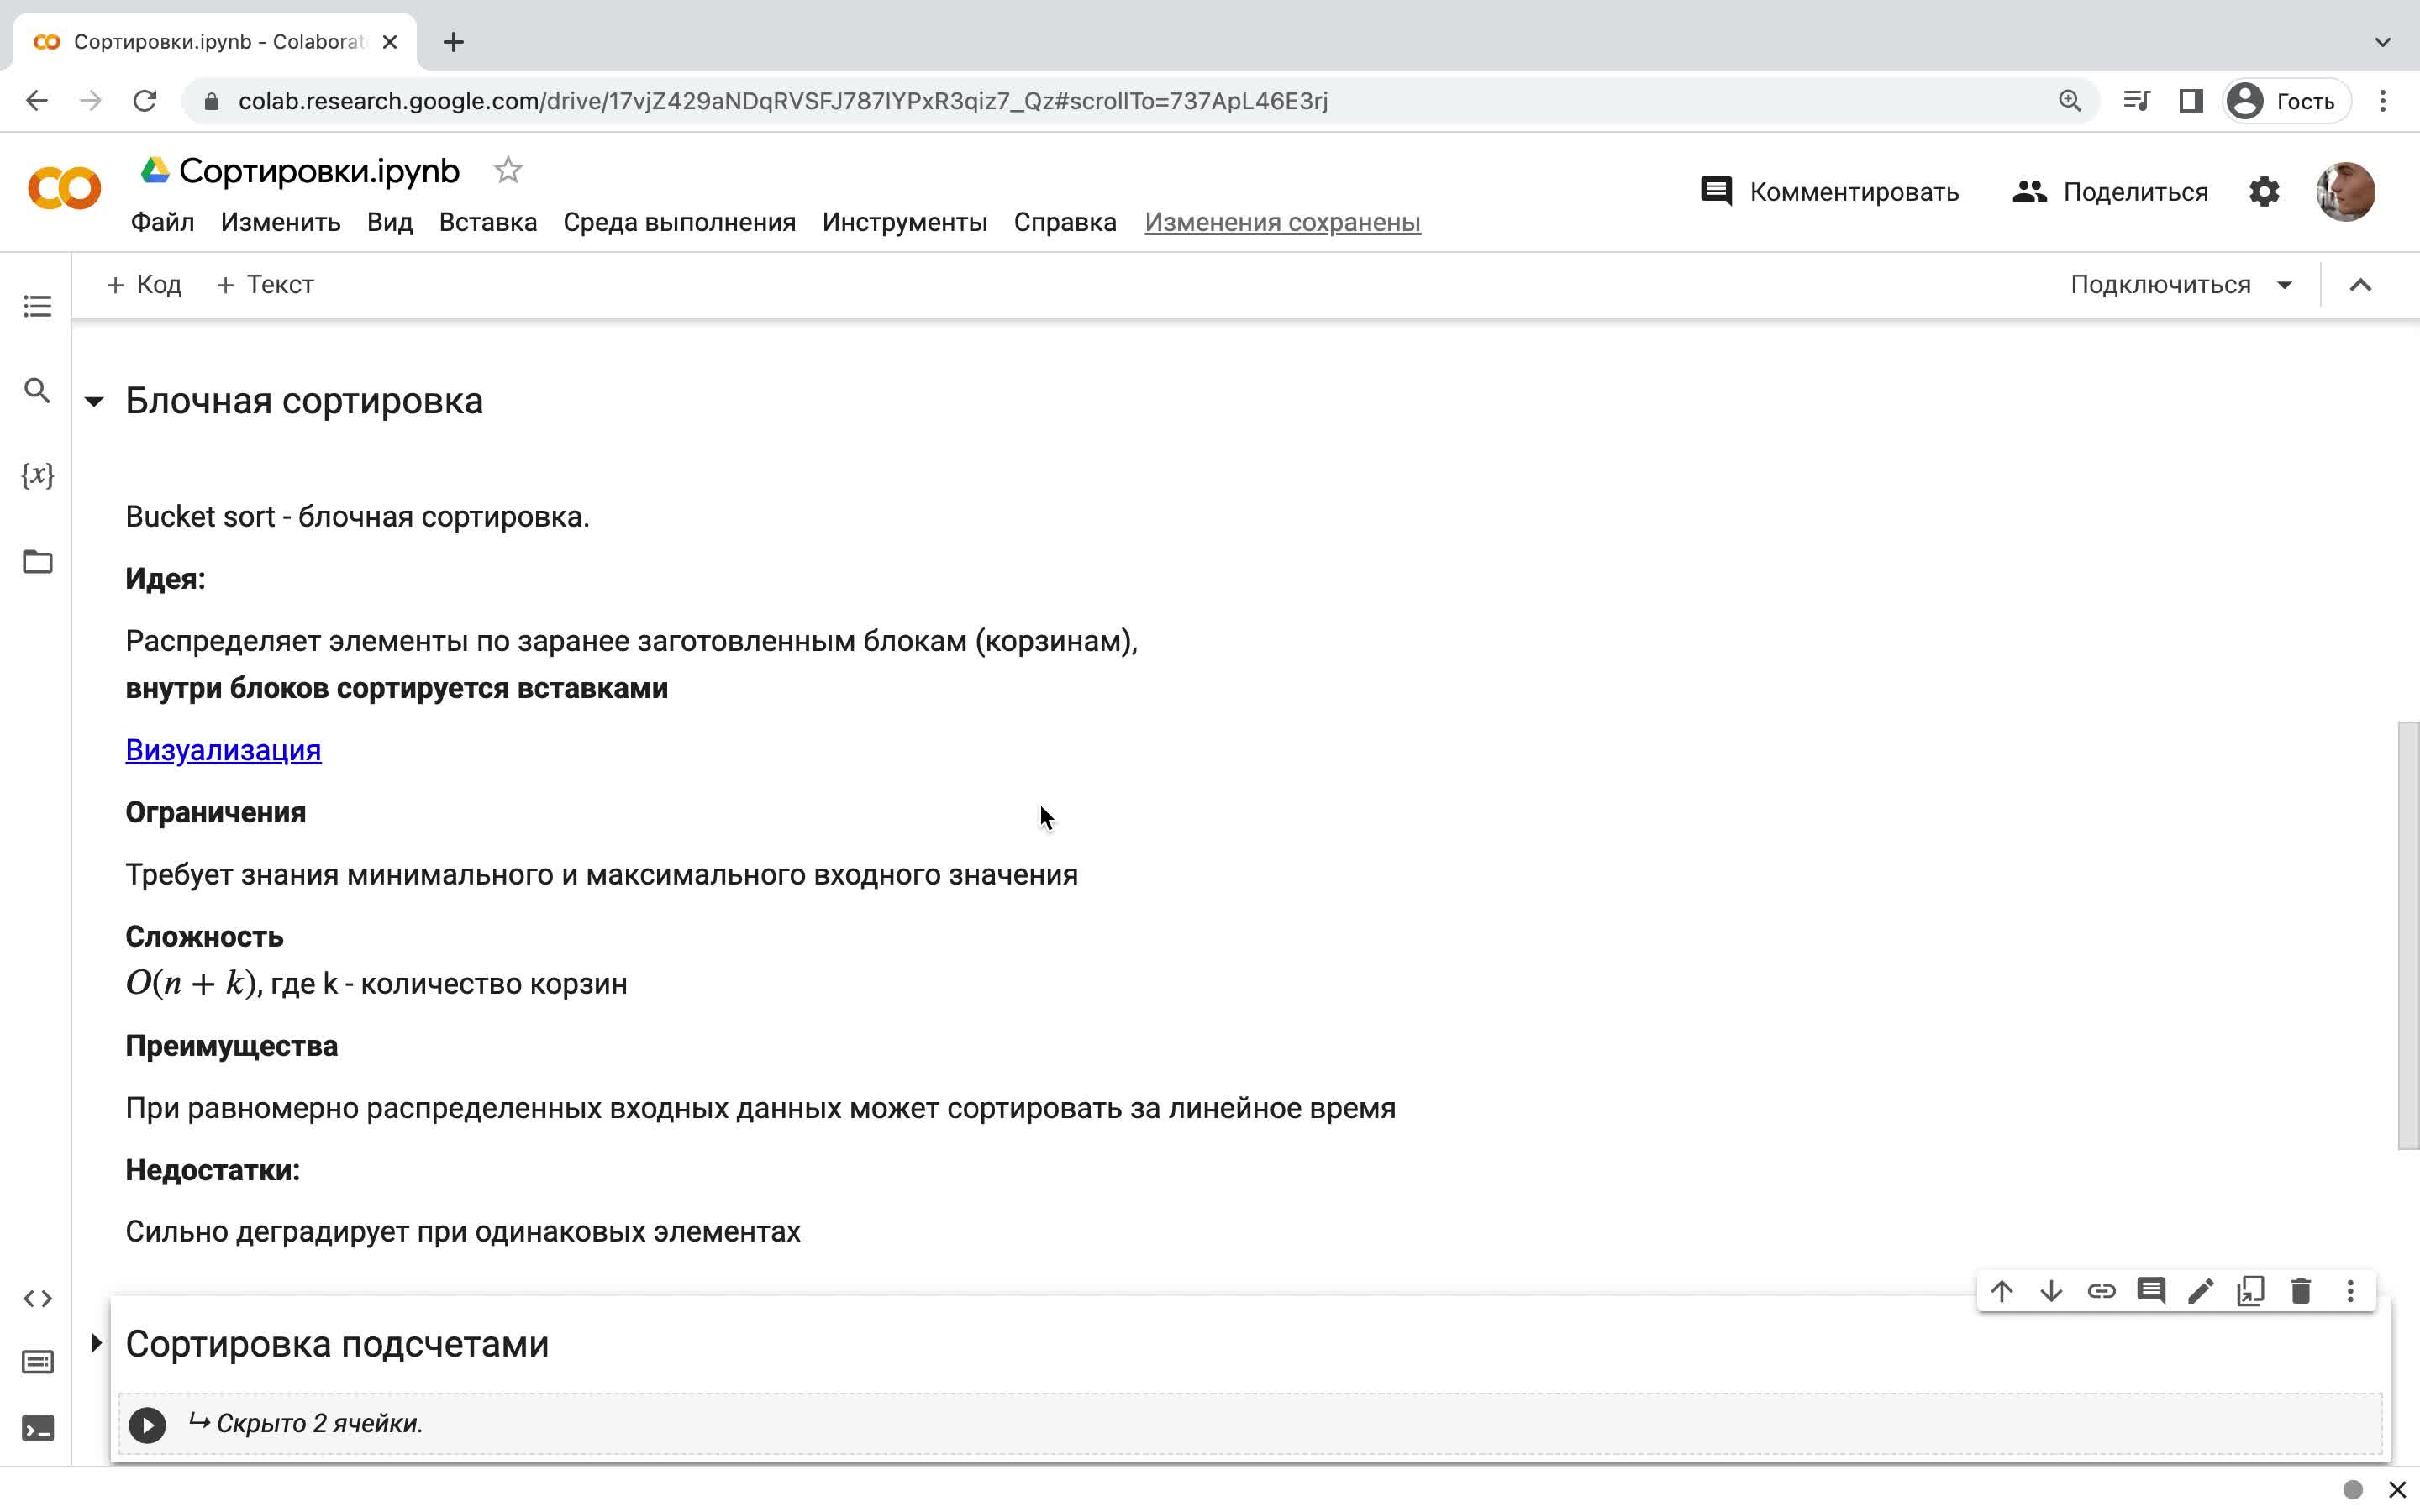Copy link to the cell
This screenshot has width=2420, height=1512.
2101,1291
